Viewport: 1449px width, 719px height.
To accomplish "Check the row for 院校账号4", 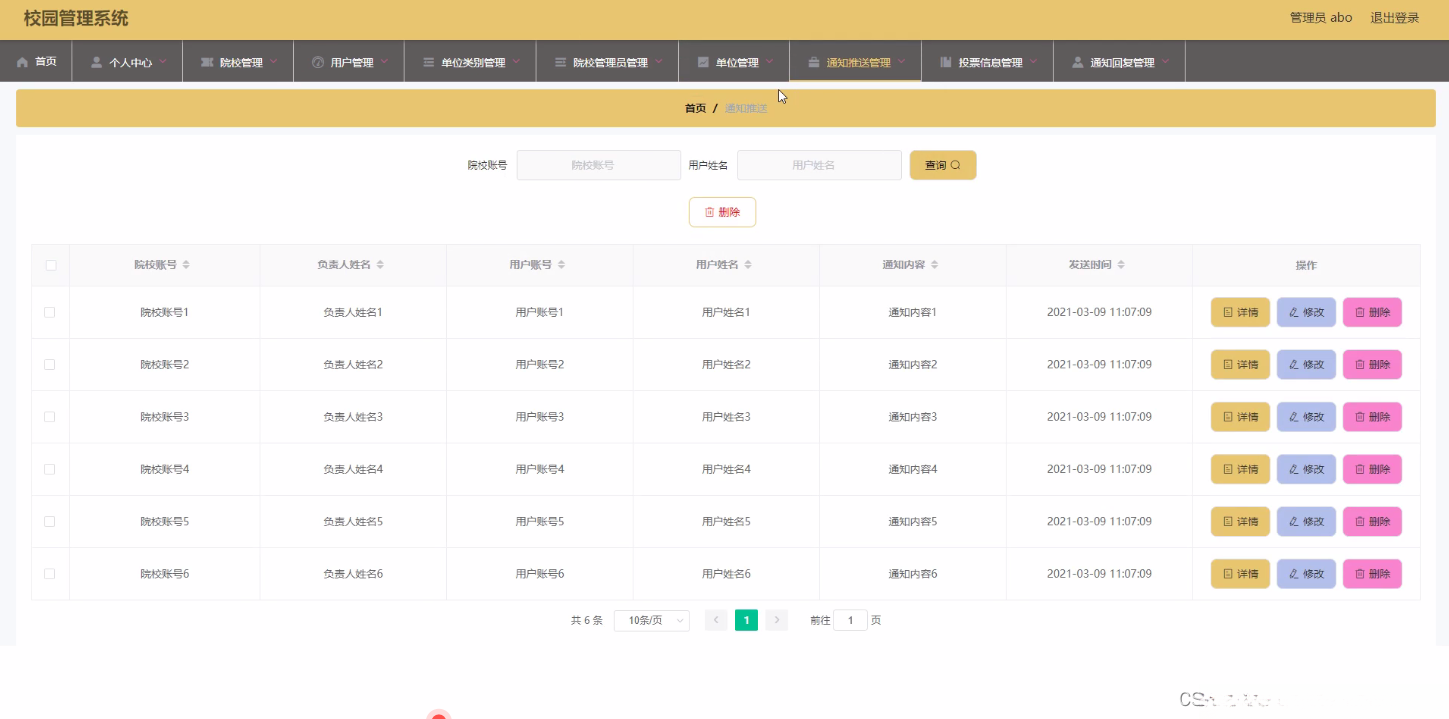I will (50, 469).
